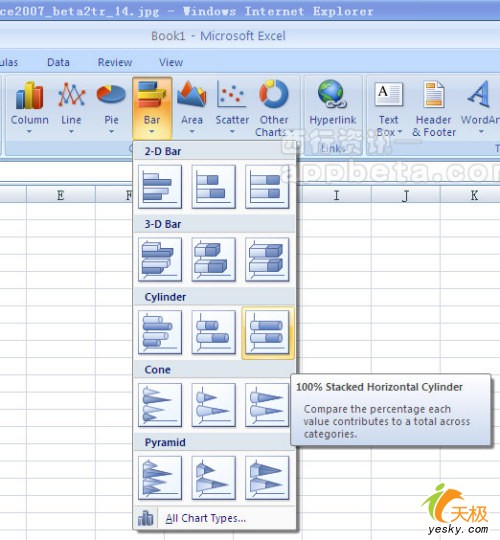This screenshot has height=540, width=500.
Task: Expand the Scatter chart menu
Action: click(x=232, y=107)
